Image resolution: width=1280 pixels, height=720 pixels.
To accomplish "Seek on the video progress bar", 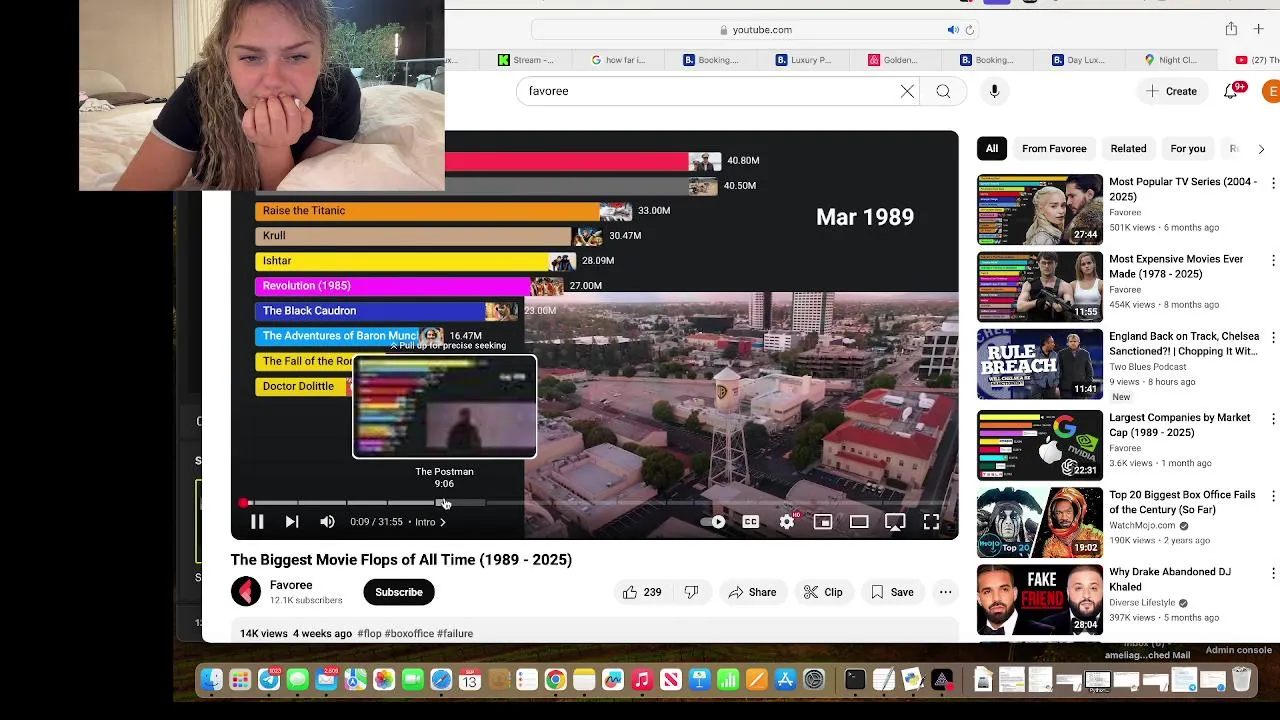I will click(594, 503).
